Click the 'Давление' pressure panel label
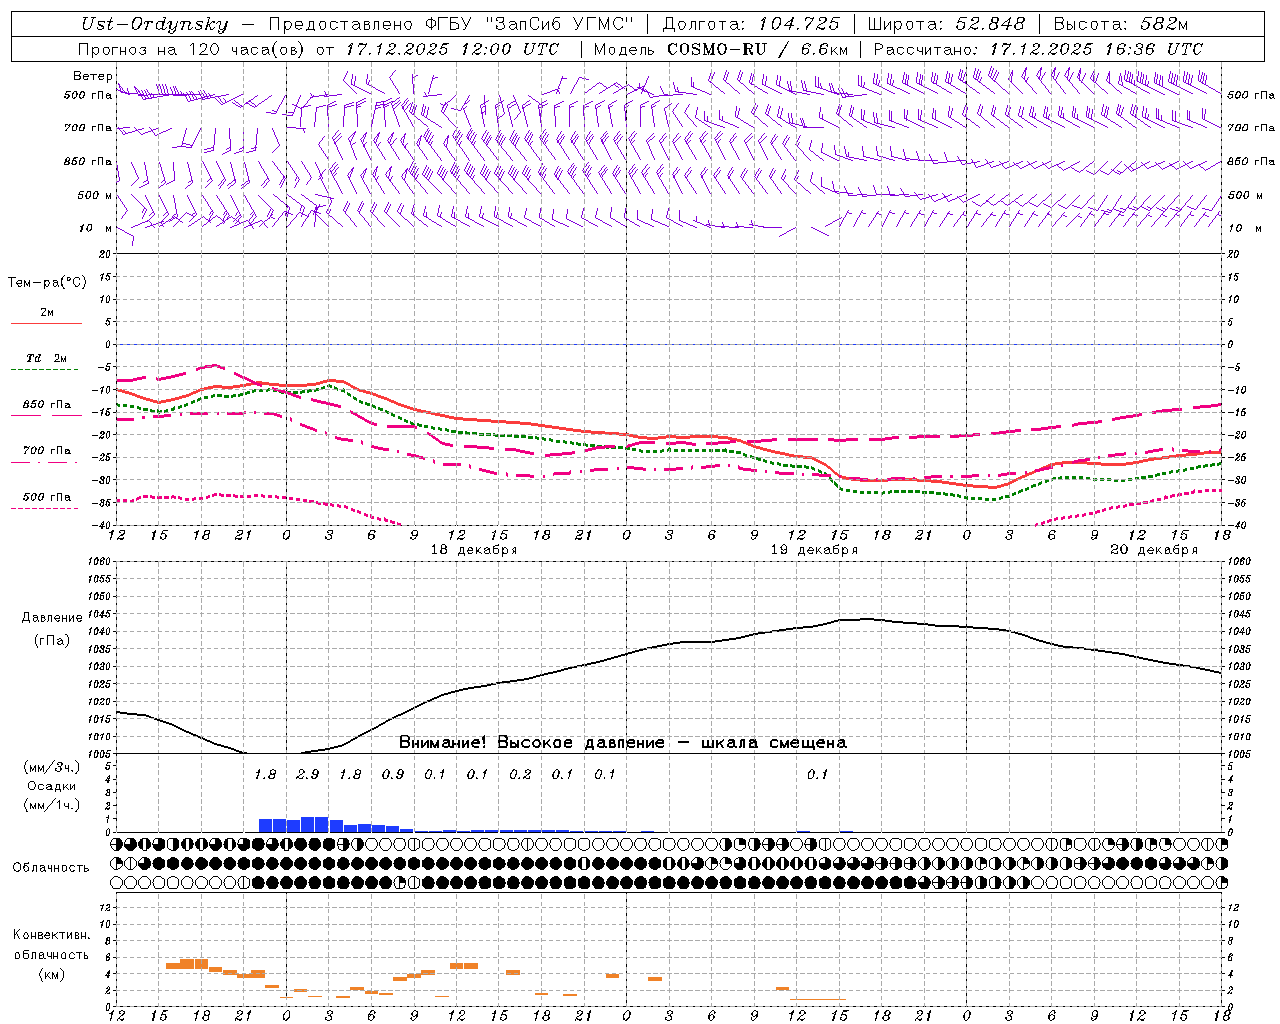 (x=52, y=618)
